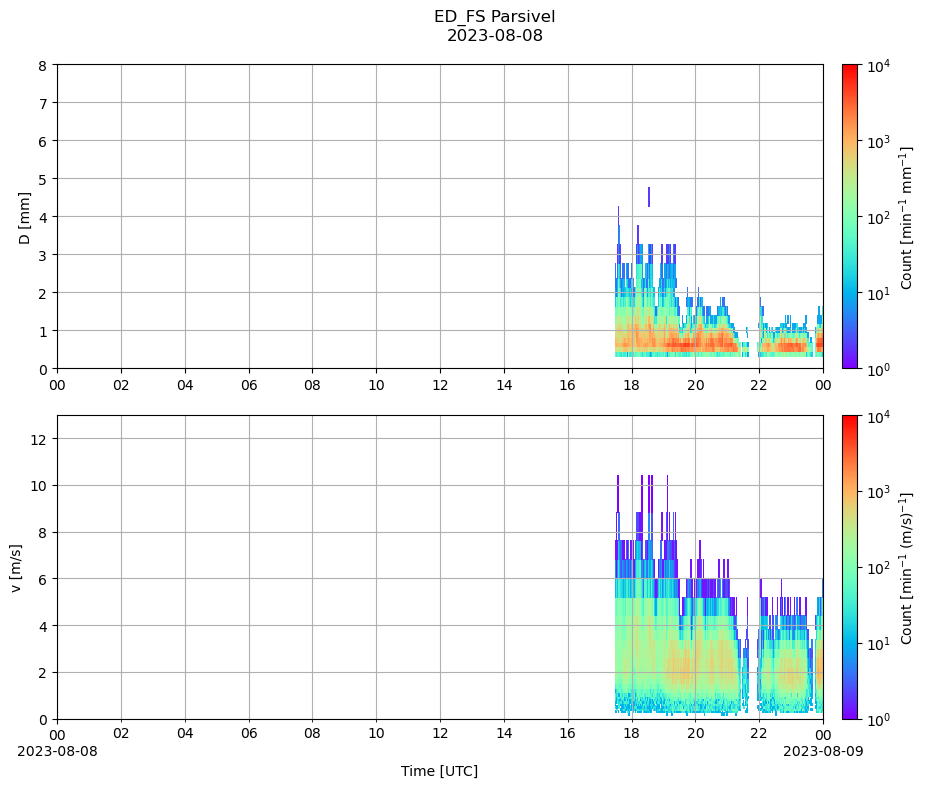Click the '12' time tick under the velocity plot
This screenshot has width=927, height=788.
tap(440, 734)
